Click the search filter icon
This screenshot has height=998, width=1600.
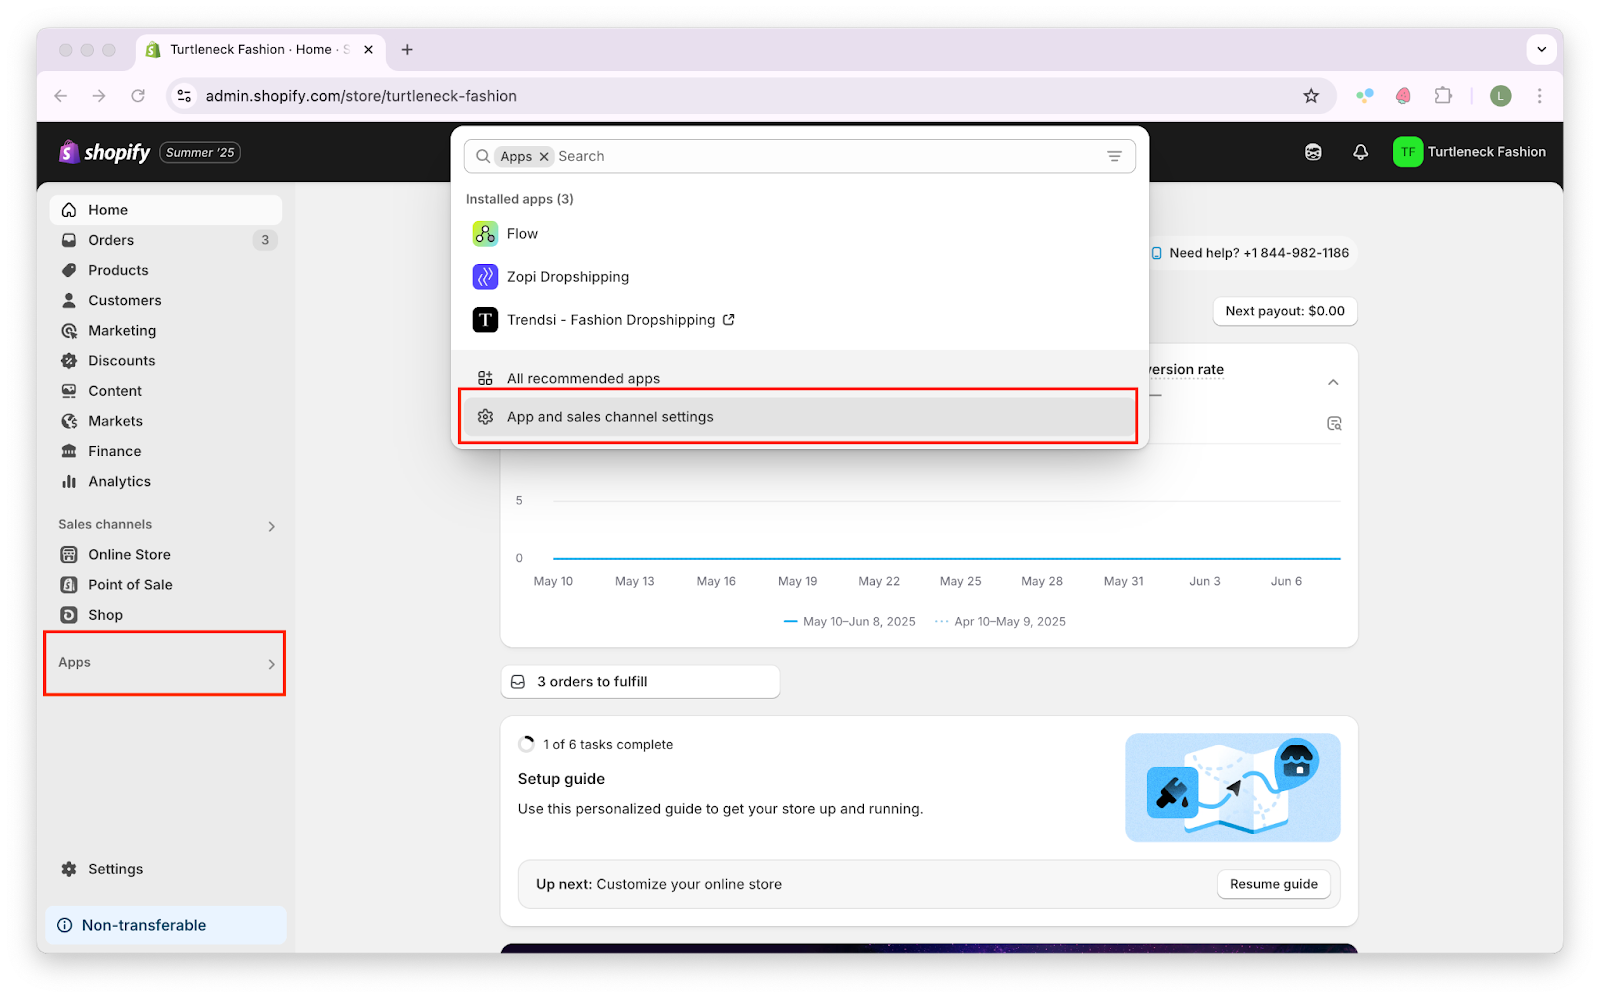pyautogui.click(x=1114, y=156)
